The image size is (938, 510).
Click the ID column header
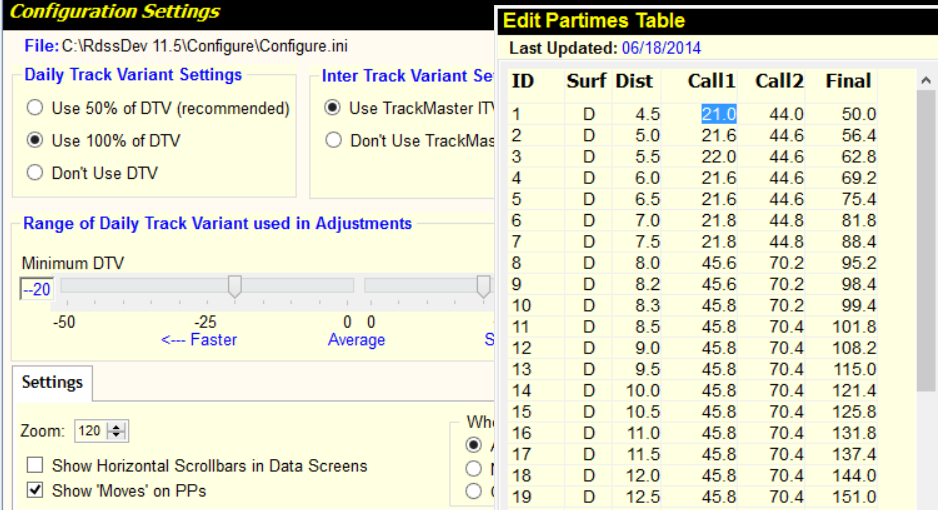pos(523,81)
